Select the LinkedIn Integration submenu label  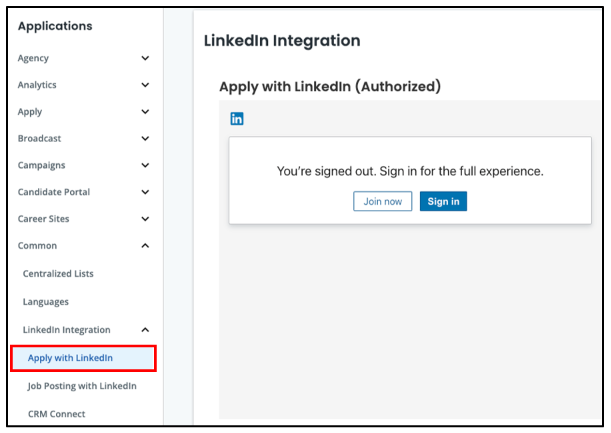(x=67, y=330)
